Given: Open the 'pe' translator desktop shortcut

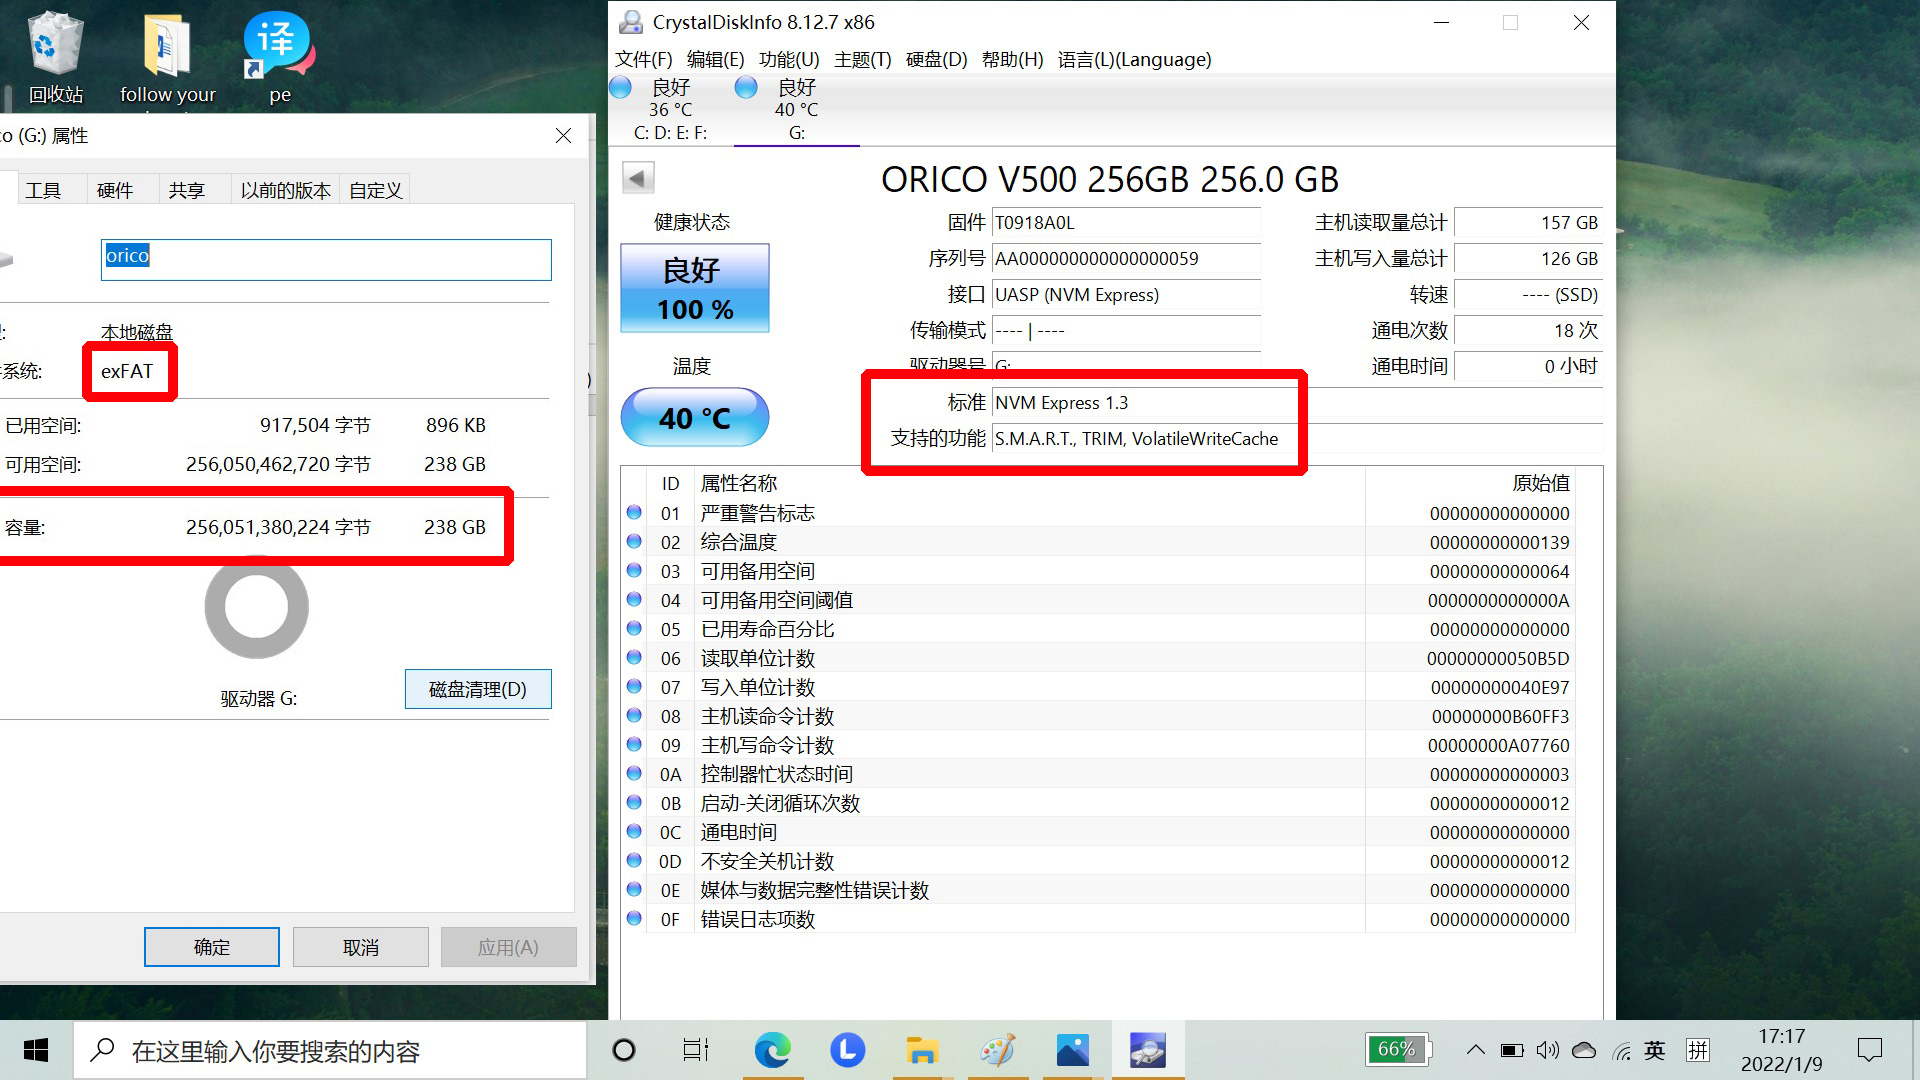Looking at the screenshot, I should [x=279, y=55].
